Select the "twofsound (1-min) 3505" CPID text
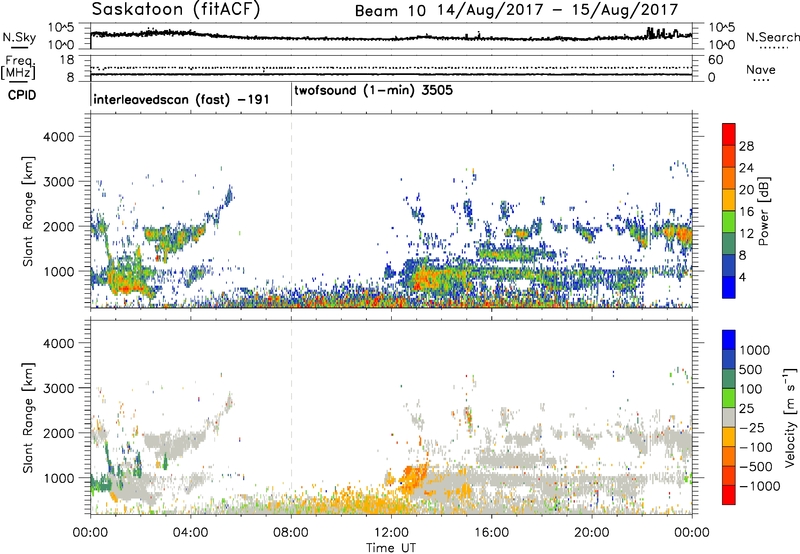This screenshot has height=554, width=800. [373, 90]
